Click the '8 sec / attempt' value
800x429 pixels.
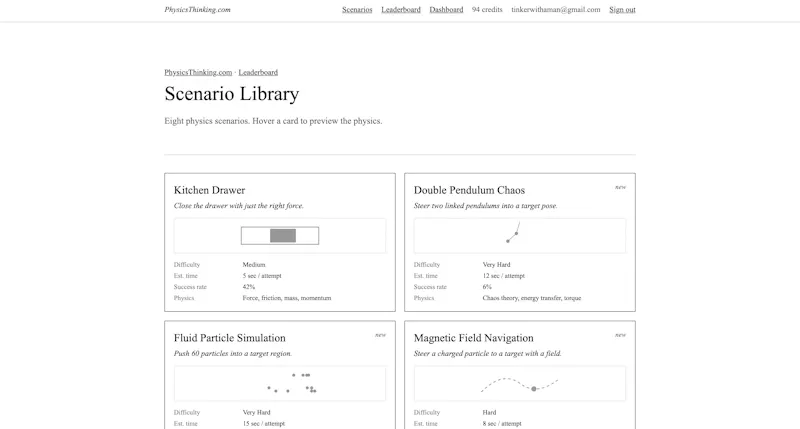pyautogui.click(x=502, y=424)
